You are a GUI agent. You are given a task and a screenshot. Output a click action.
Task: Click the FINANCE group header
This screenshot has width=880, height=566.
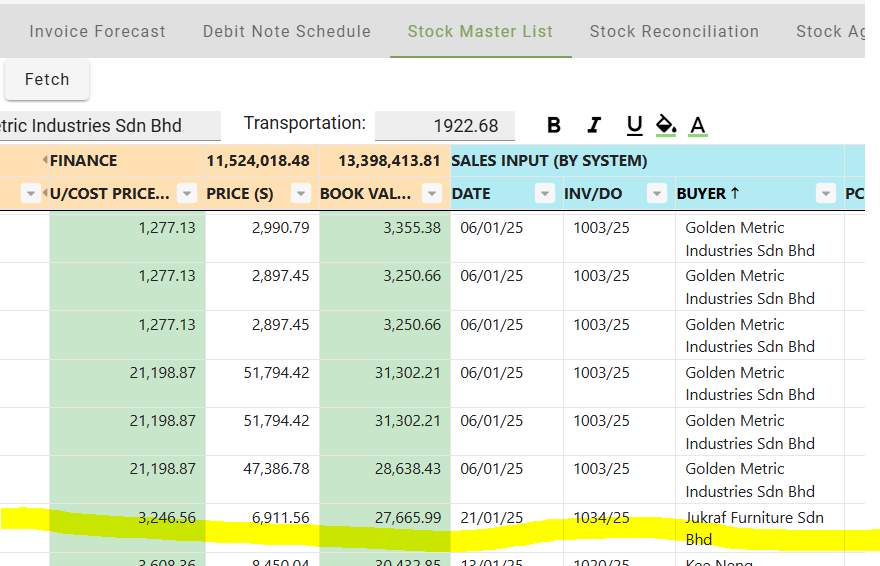point(84,161)
